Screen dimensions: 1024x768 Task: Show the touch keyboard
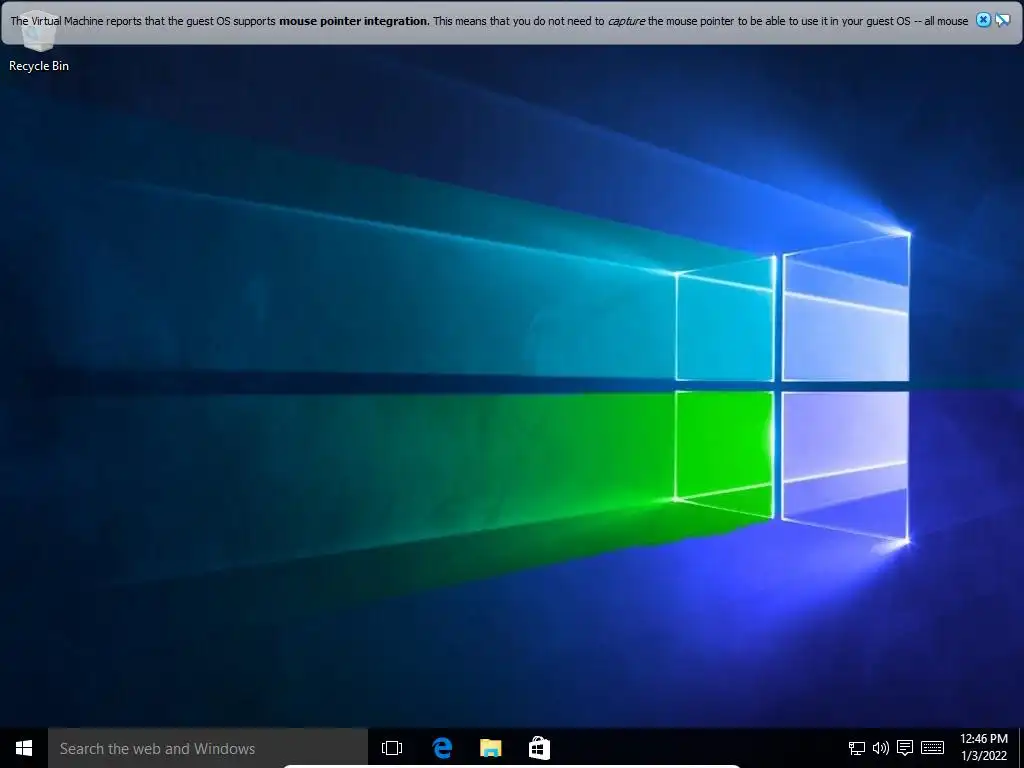click(x=932, y=748)
